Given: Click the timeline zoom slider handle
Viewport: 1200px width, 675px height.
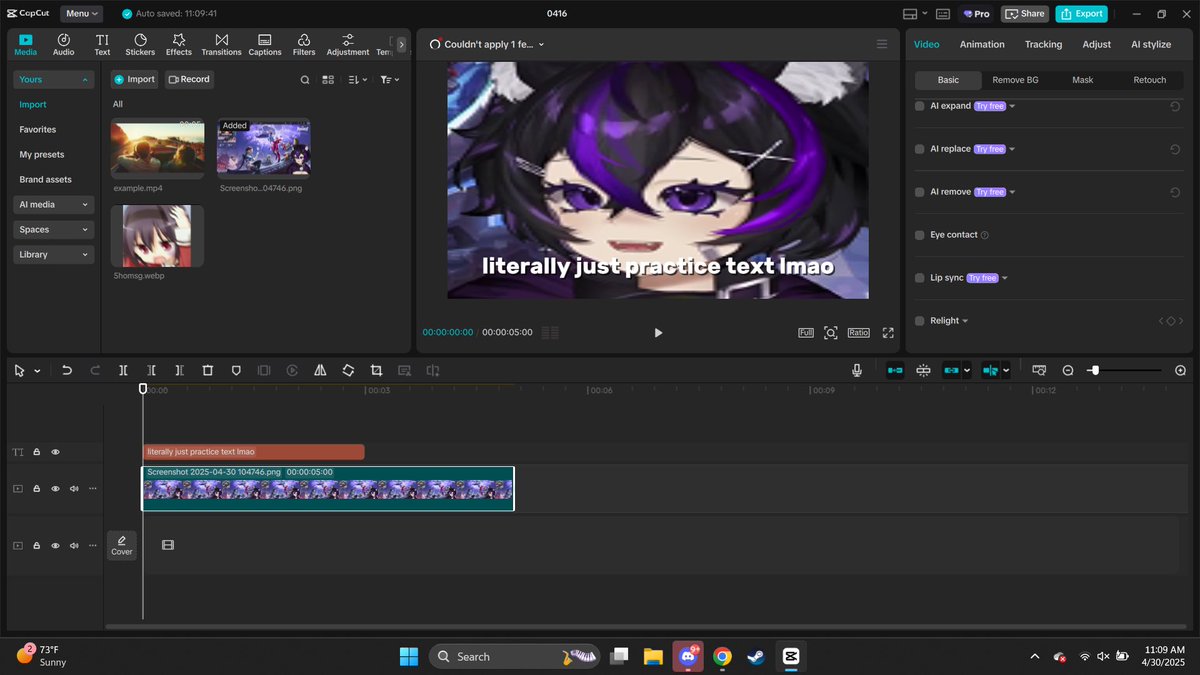Looking at the screenshot, I should [1095, 370].
